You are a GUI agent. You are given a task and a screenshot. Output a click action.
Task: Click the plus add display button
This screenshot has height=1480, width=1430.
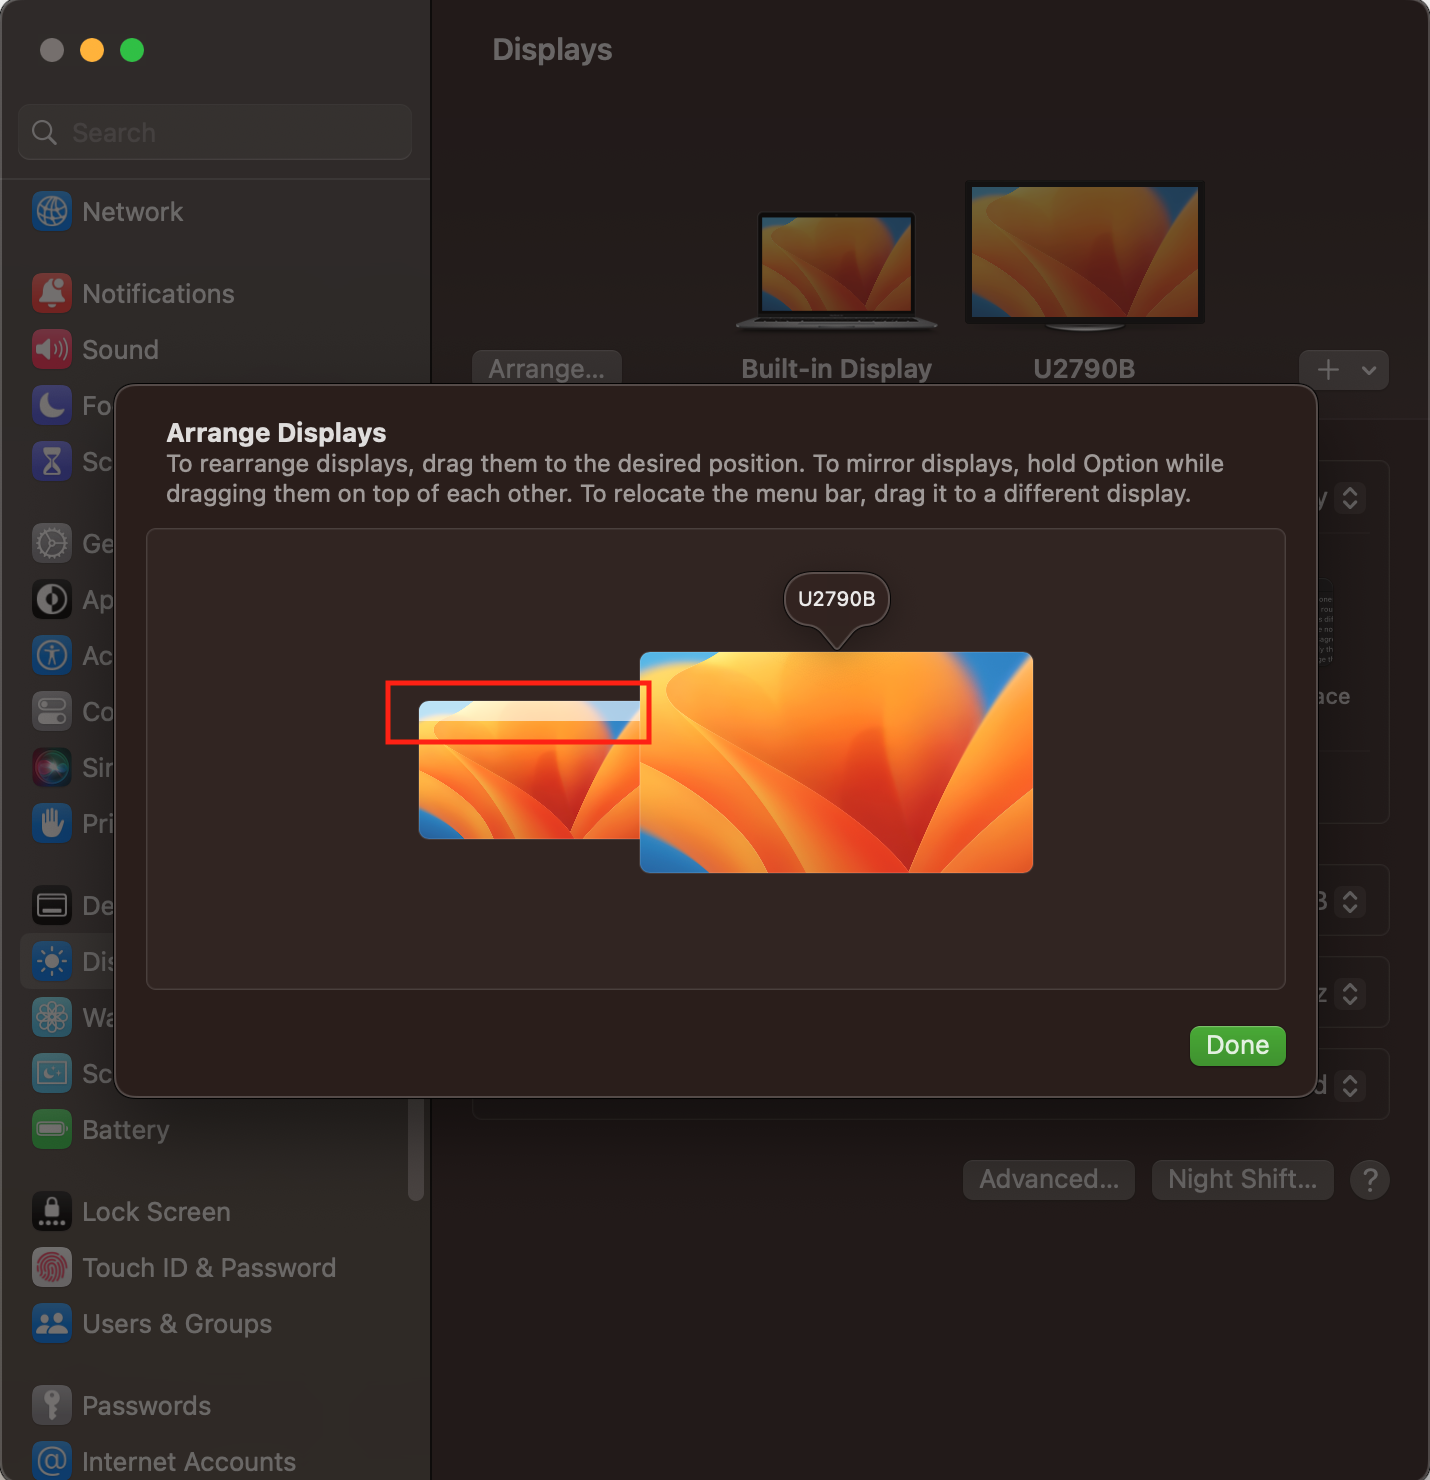click(x=1328, y=370)
